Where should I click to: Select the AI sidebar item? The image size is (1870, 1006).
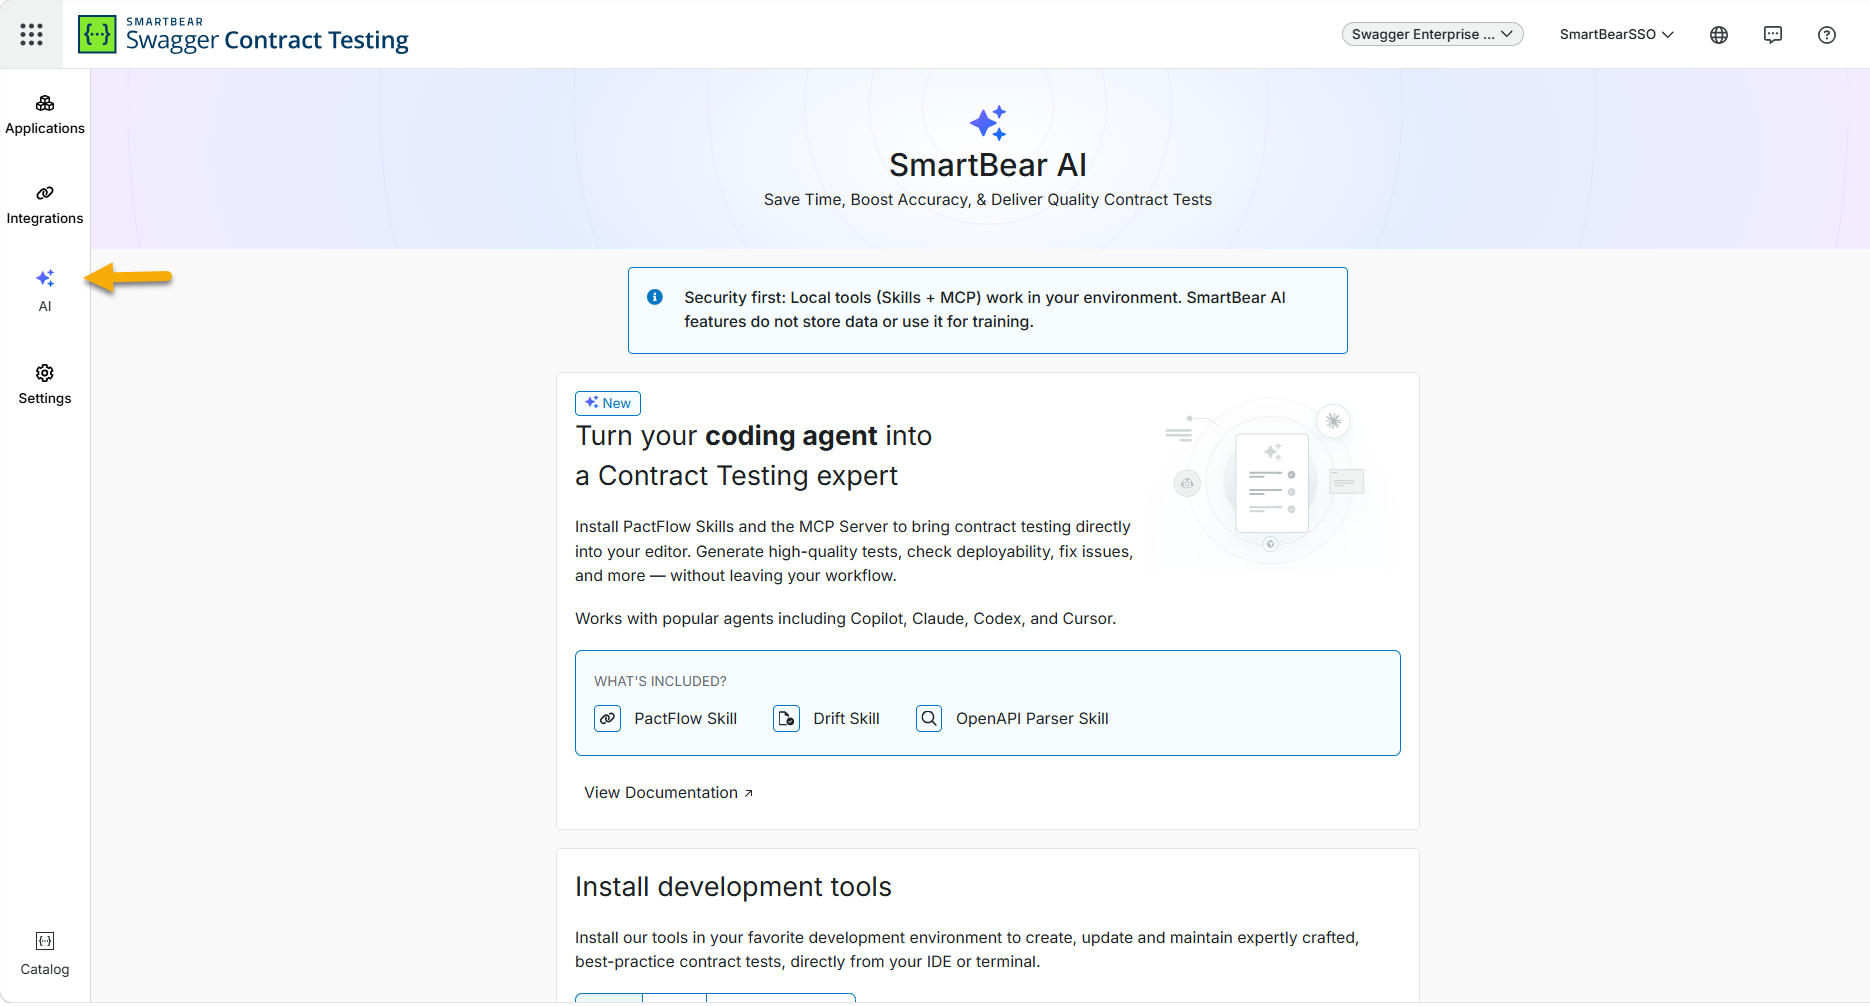point(45,291)
